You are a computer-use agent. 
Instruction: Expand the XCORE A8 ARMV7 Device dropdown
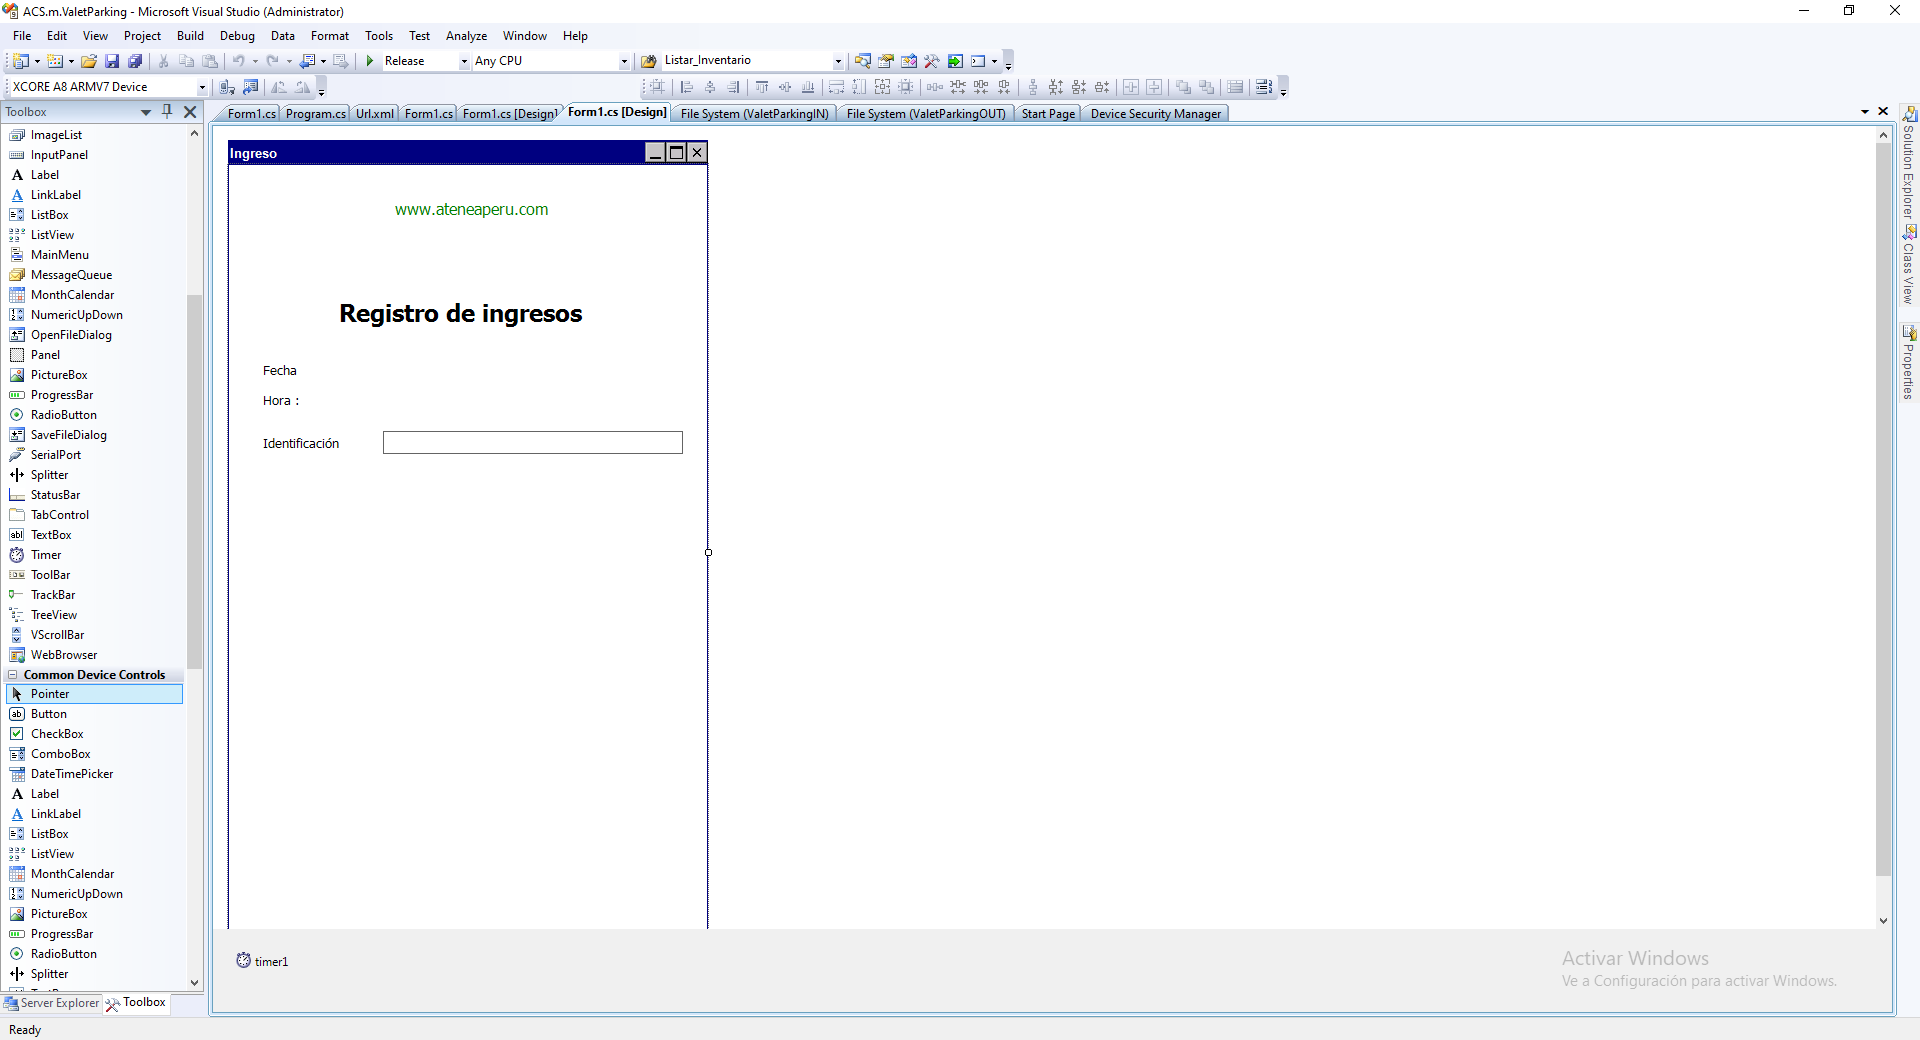[201, 87]
